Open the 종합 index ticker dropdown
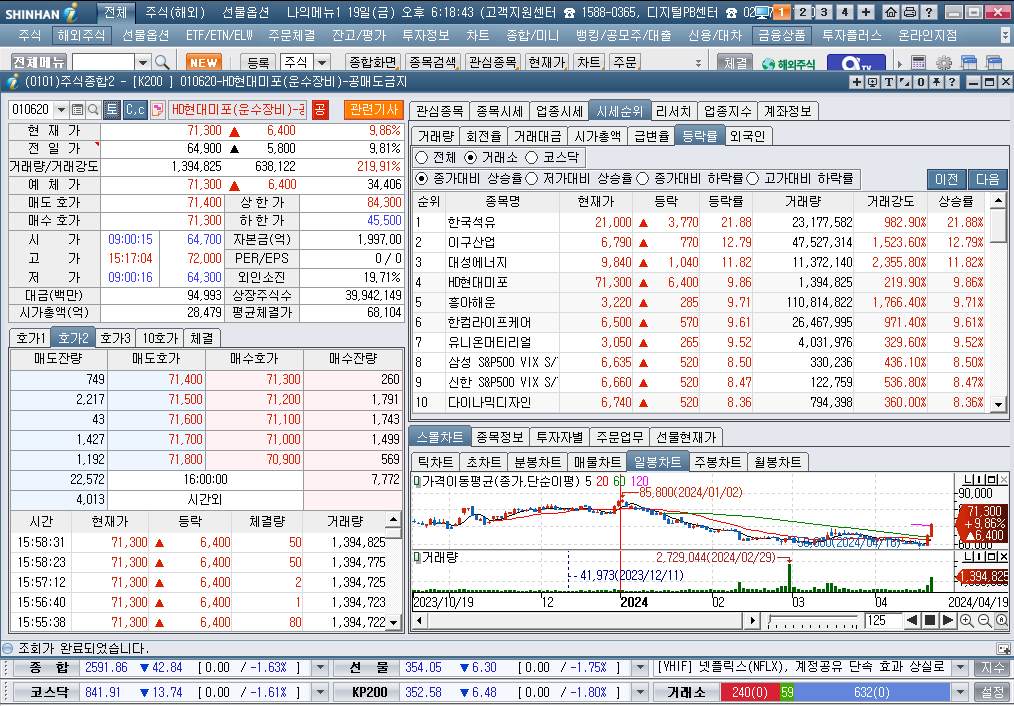The image size is (1014, 706). point(320,667)
